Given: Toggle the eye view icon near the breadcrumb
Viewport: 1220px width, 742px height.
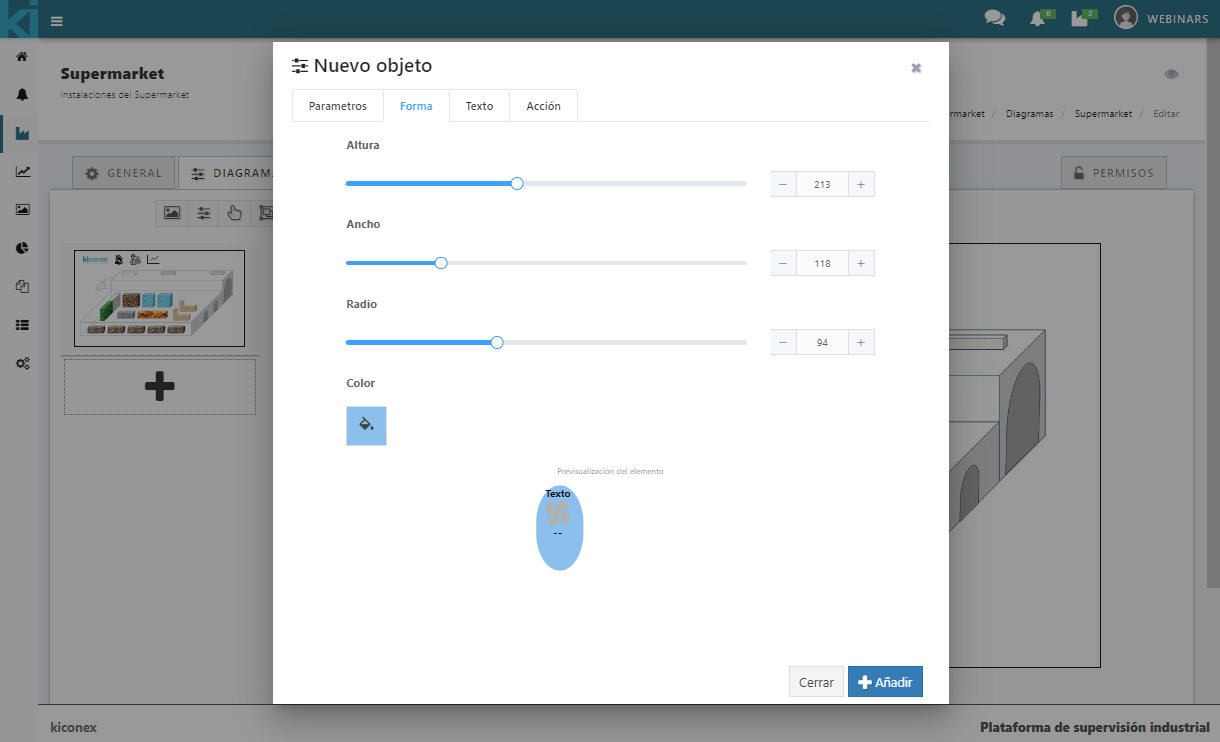Looking at the screenshot, I should pos(1171,75).
